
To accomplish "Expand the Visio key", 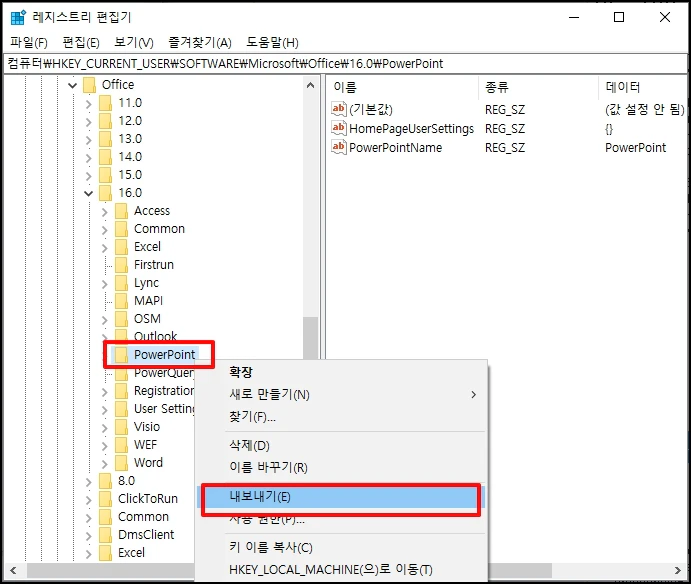I will pyautogui.click(x=104, y=428).
